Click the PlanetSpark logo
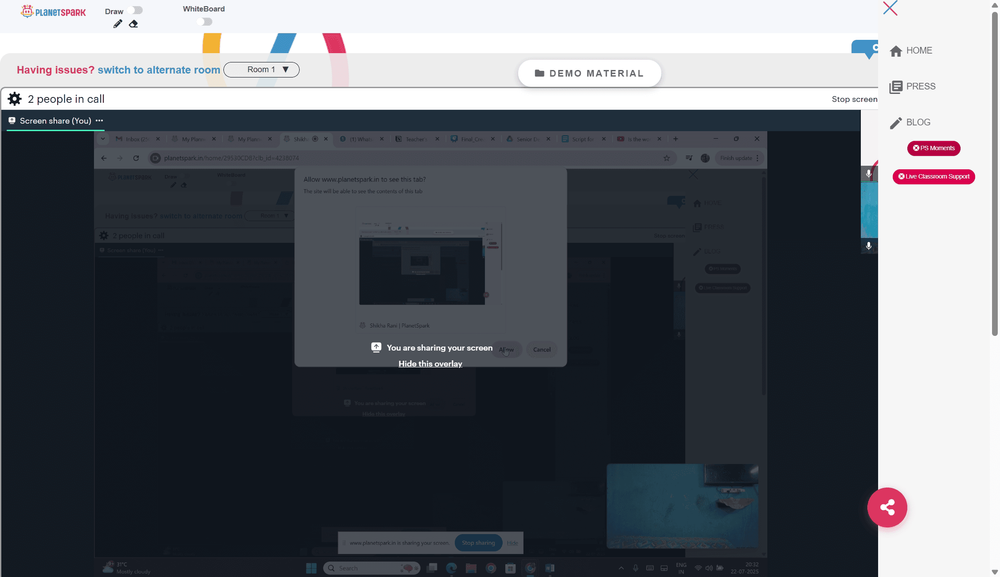This screenshot has width=1000, height=577. [53, 11]
